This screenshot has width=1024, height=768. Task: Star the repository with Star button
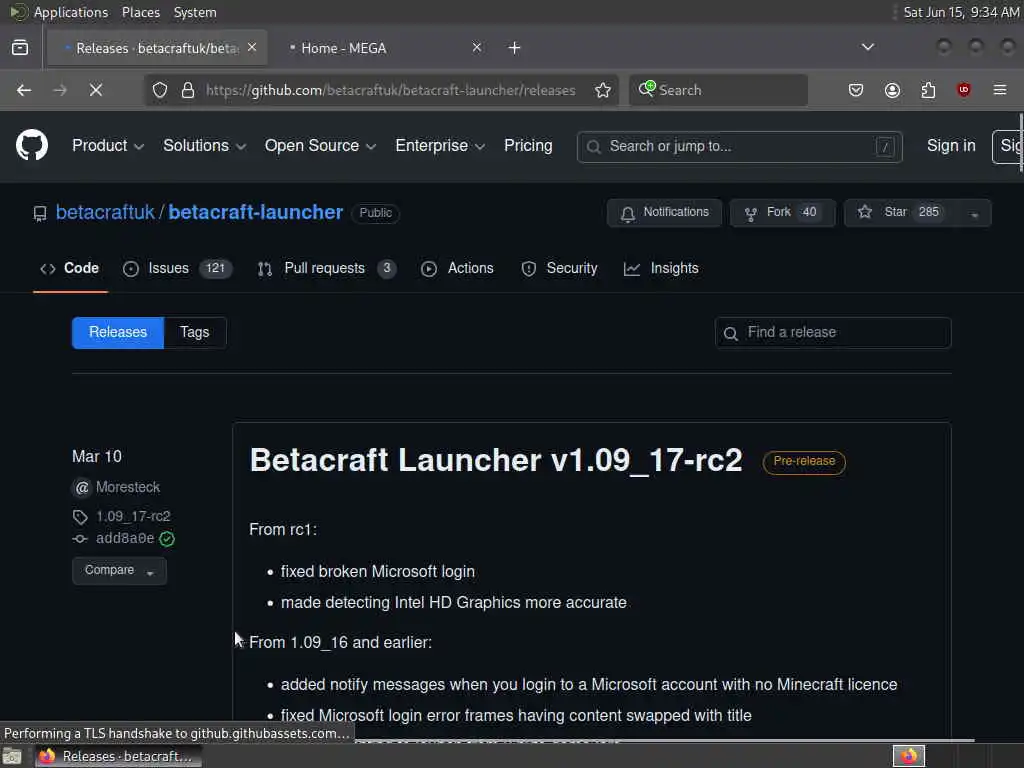901,213
